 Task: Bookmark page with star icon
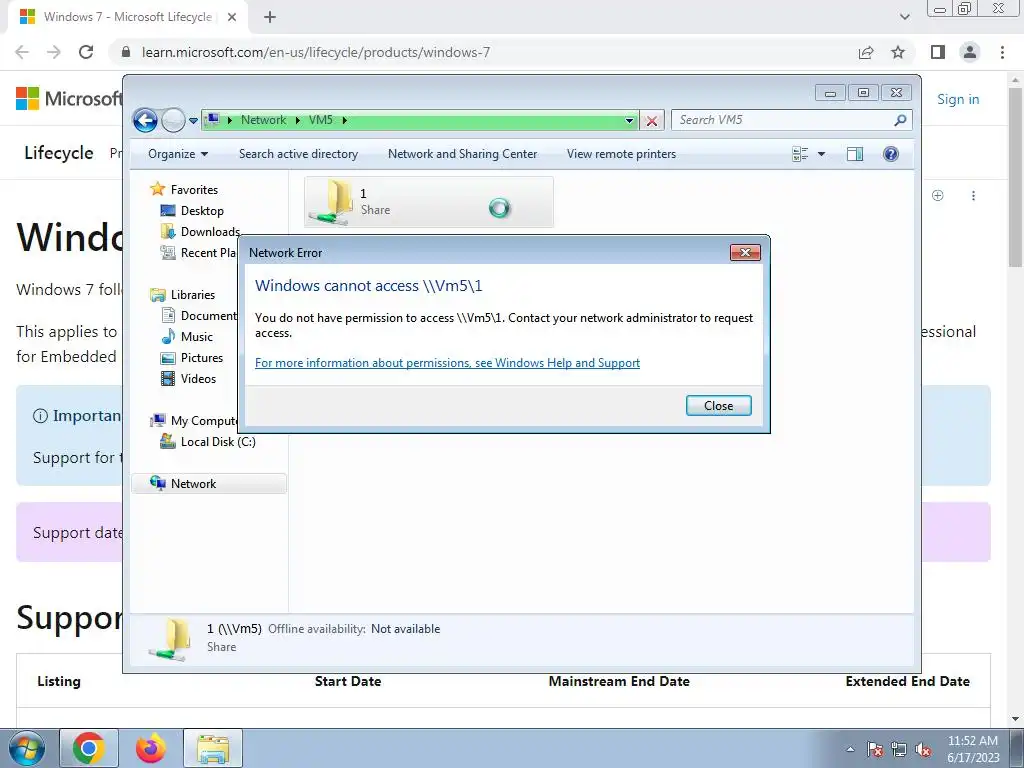coord(898,52)
